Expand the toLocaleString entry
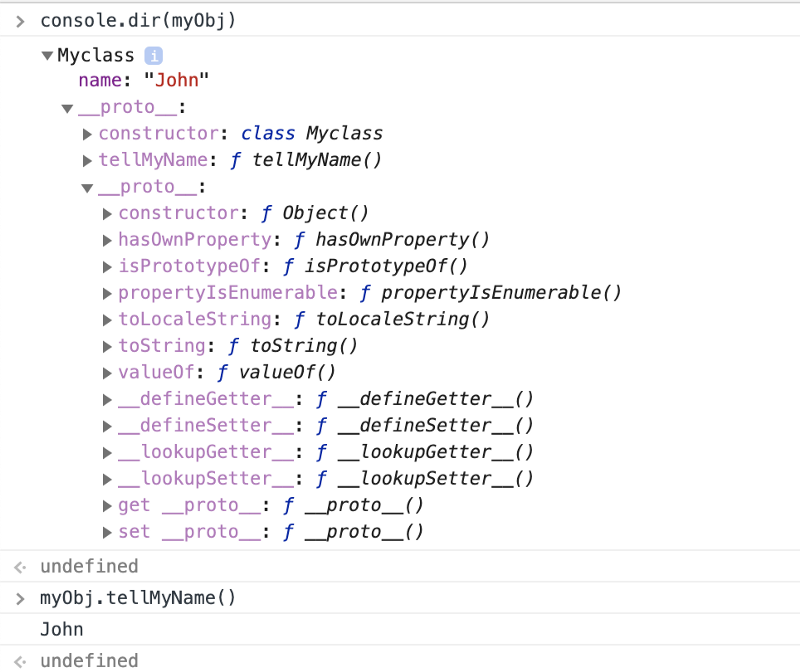 coord(108,320)
